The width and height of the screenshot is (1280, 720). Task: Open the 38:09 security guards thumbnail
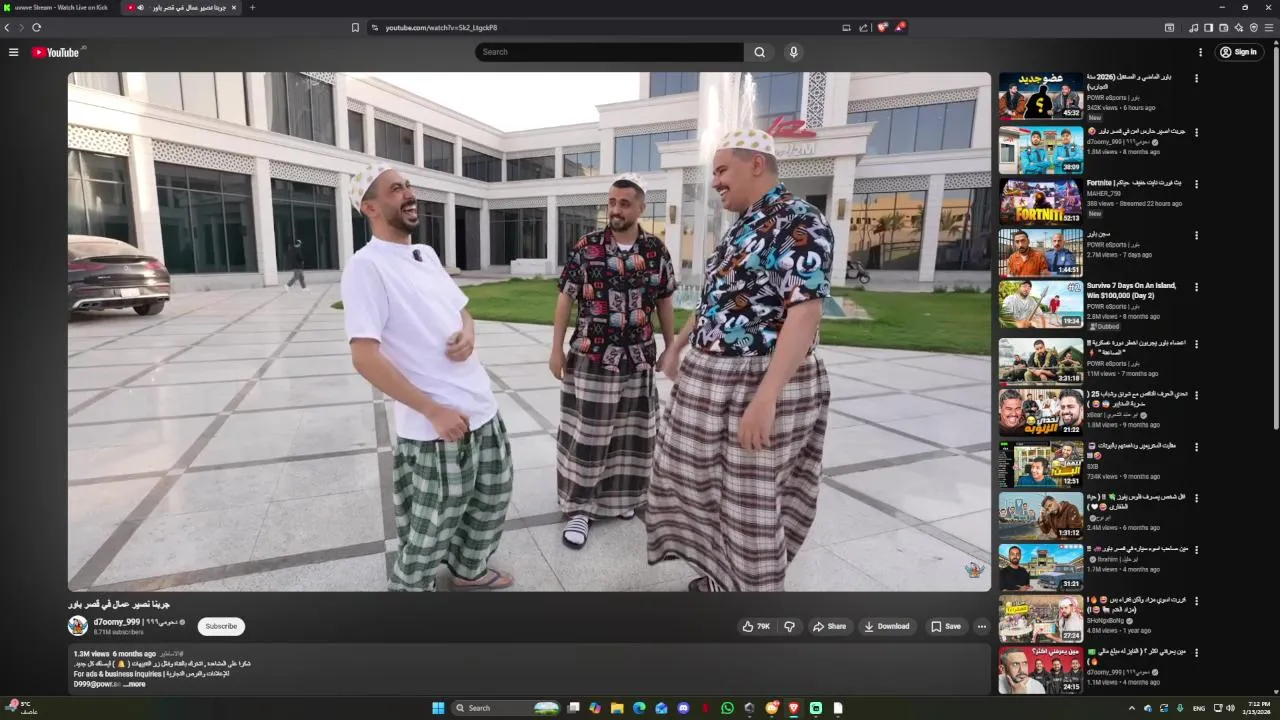point(1040,149)
